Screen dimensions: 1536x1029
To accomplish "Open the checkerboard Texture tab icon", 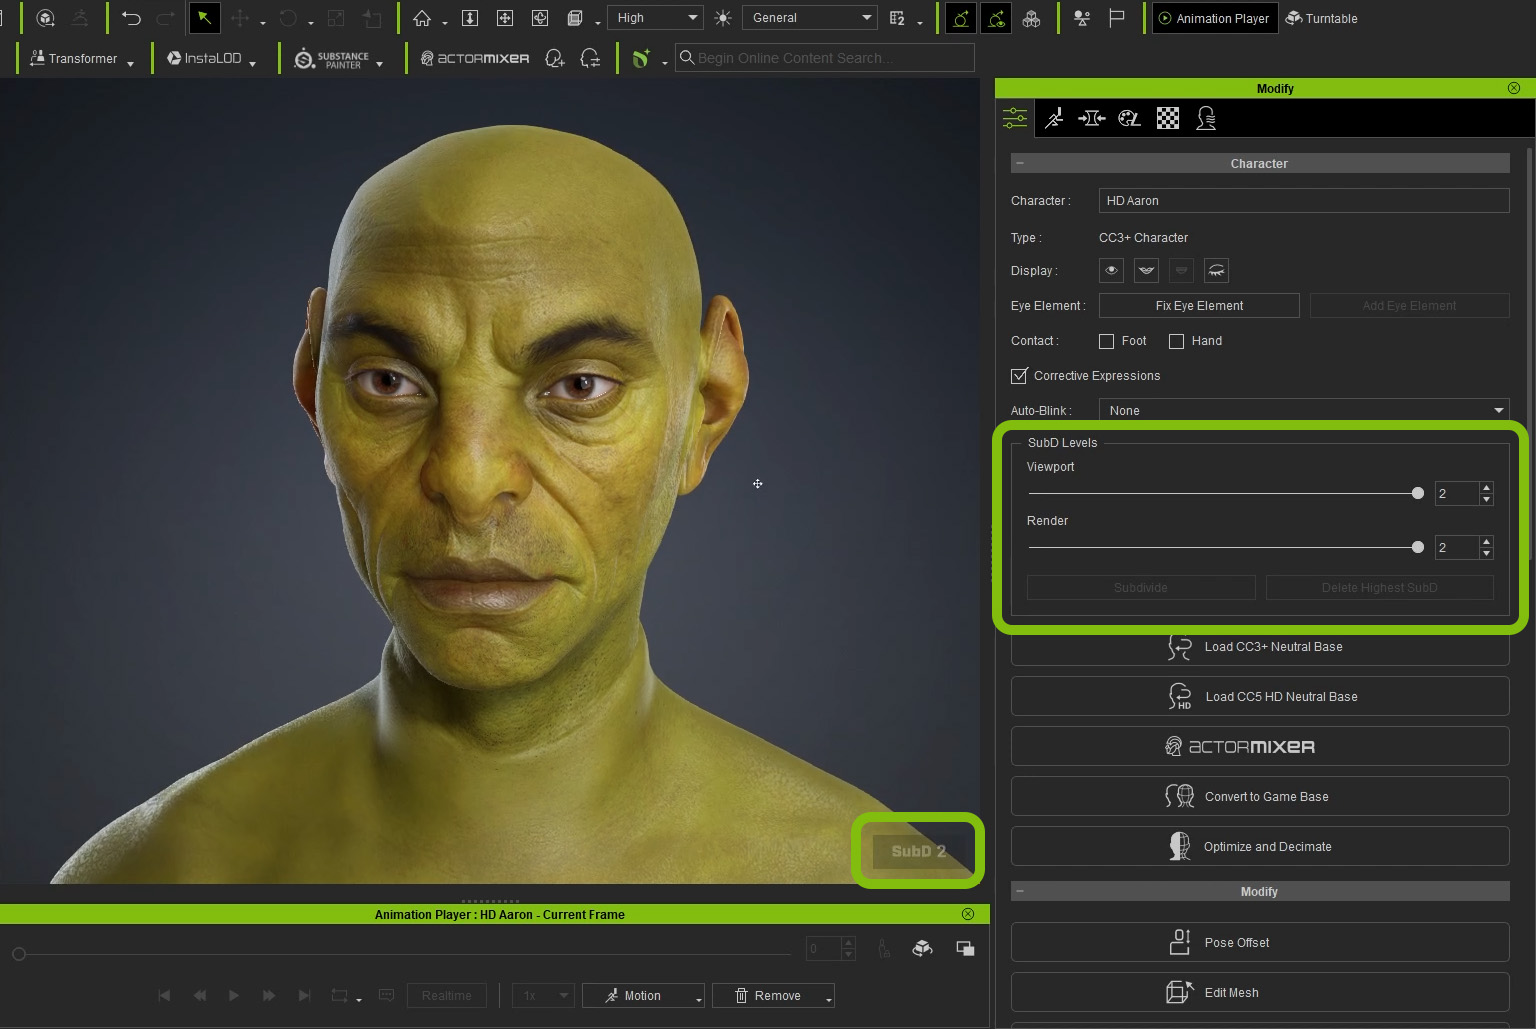I will pos(1167,119).
